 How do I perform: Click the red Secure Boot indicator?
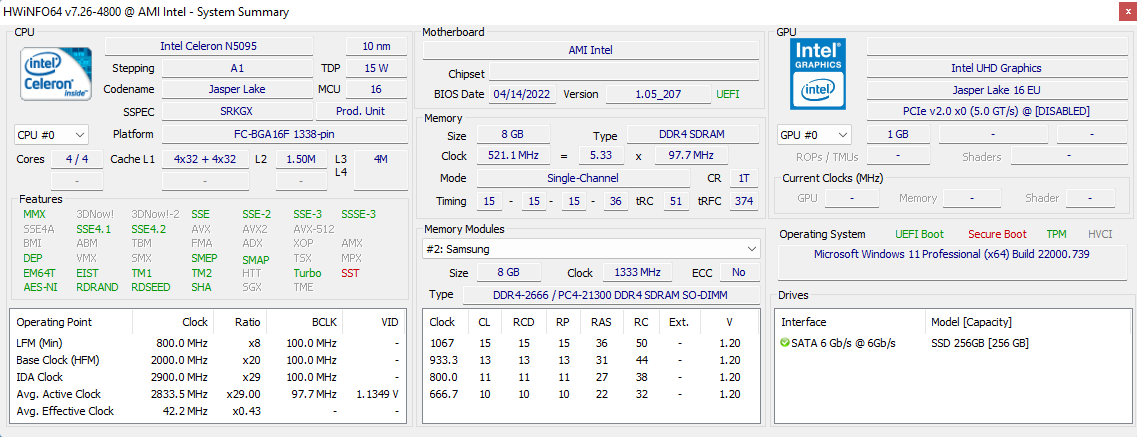point(997,234)
